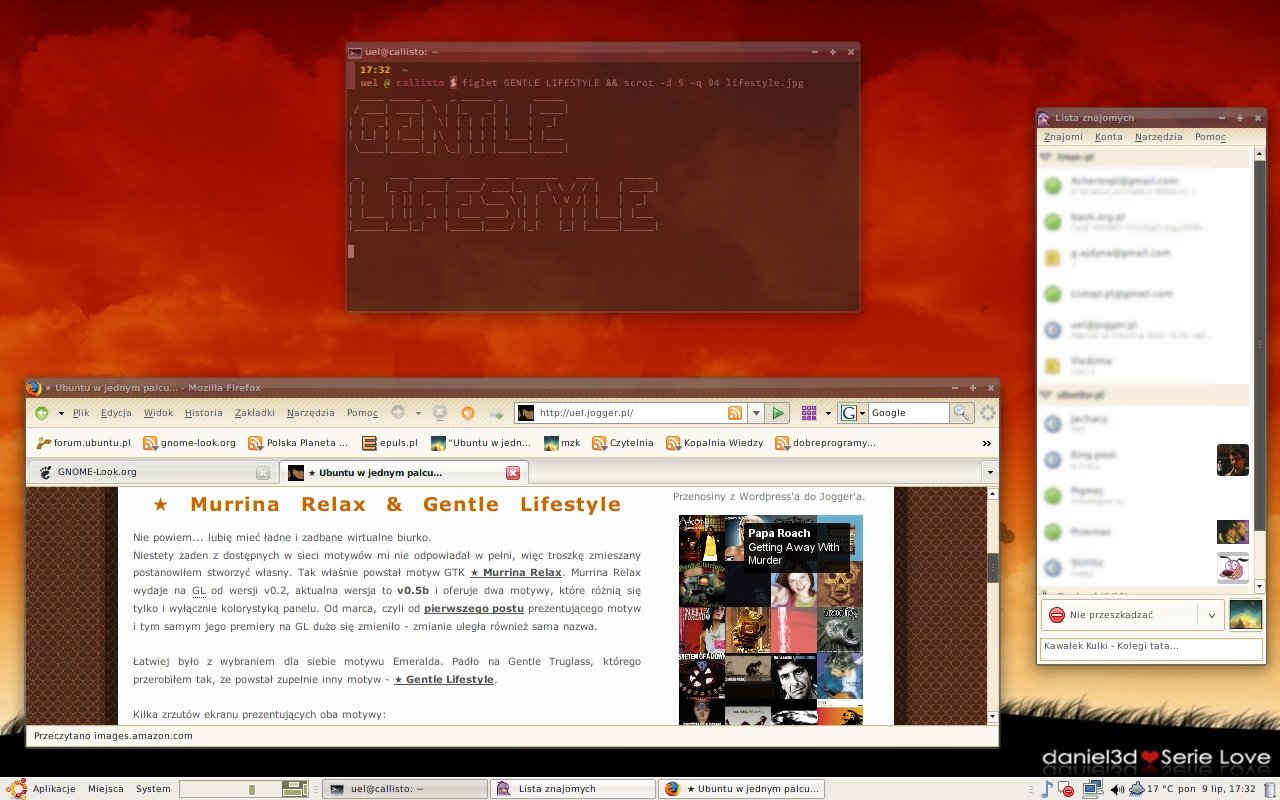Open the Nie przeszkadzać status dropdown
This screenshot has width=1280, height=800.
(1211, 615)
